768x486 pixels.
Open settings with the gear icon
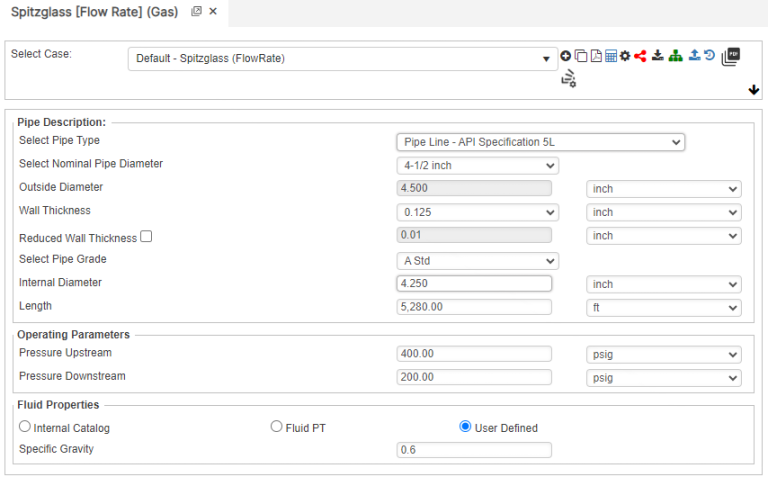coord(625,56)
